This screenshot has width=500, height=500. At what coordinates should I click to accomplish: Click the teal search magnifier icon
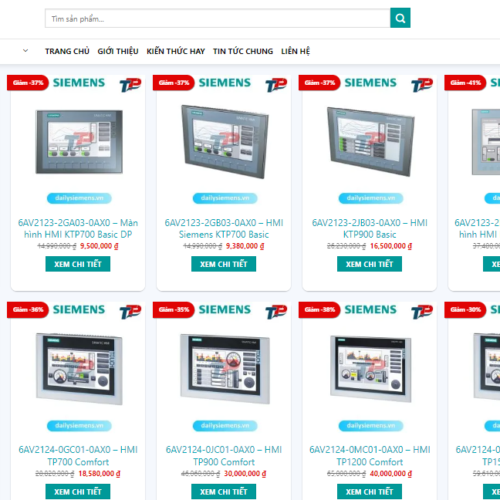point(400,18)
